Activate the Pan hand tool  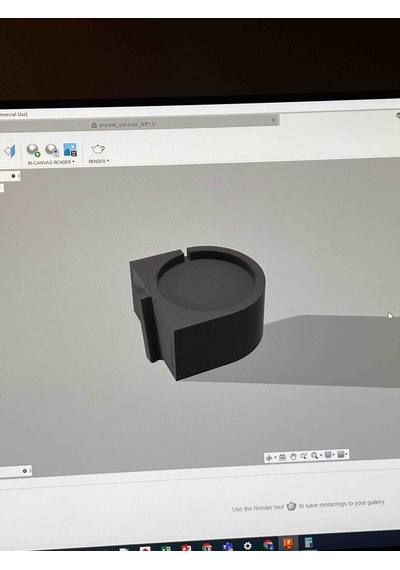(x=293, y=457)
